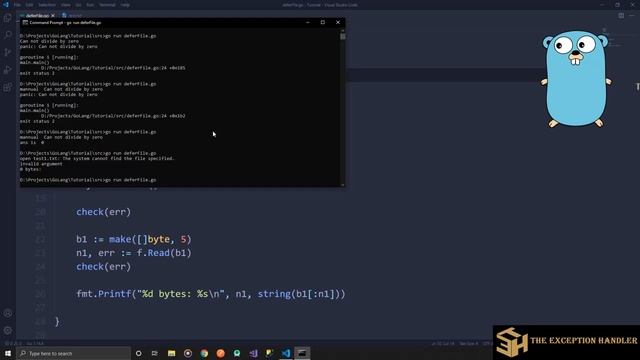Open the Run menu in VS Code
The height and width of the screenshot is (360, 640).
(90, 5)
